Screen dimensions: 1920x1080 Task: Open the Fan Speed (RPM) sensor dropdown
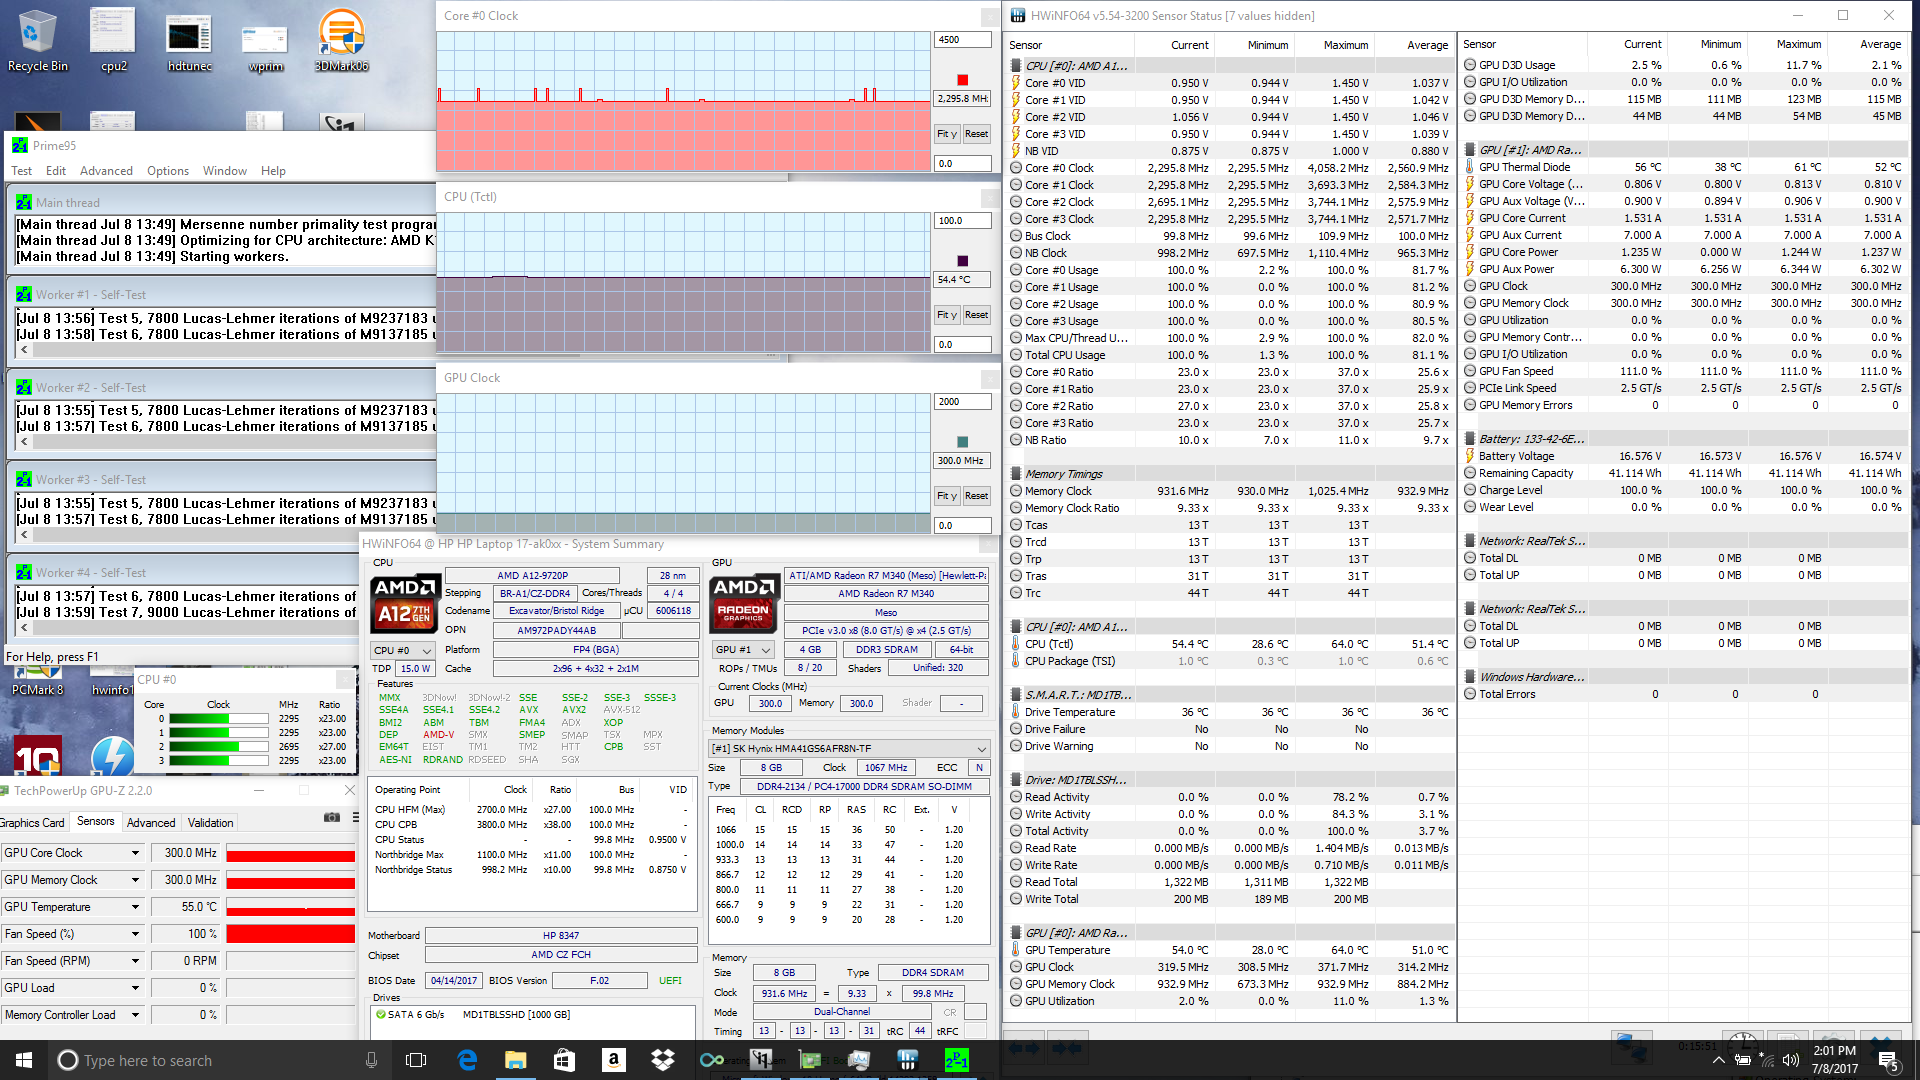135,961
